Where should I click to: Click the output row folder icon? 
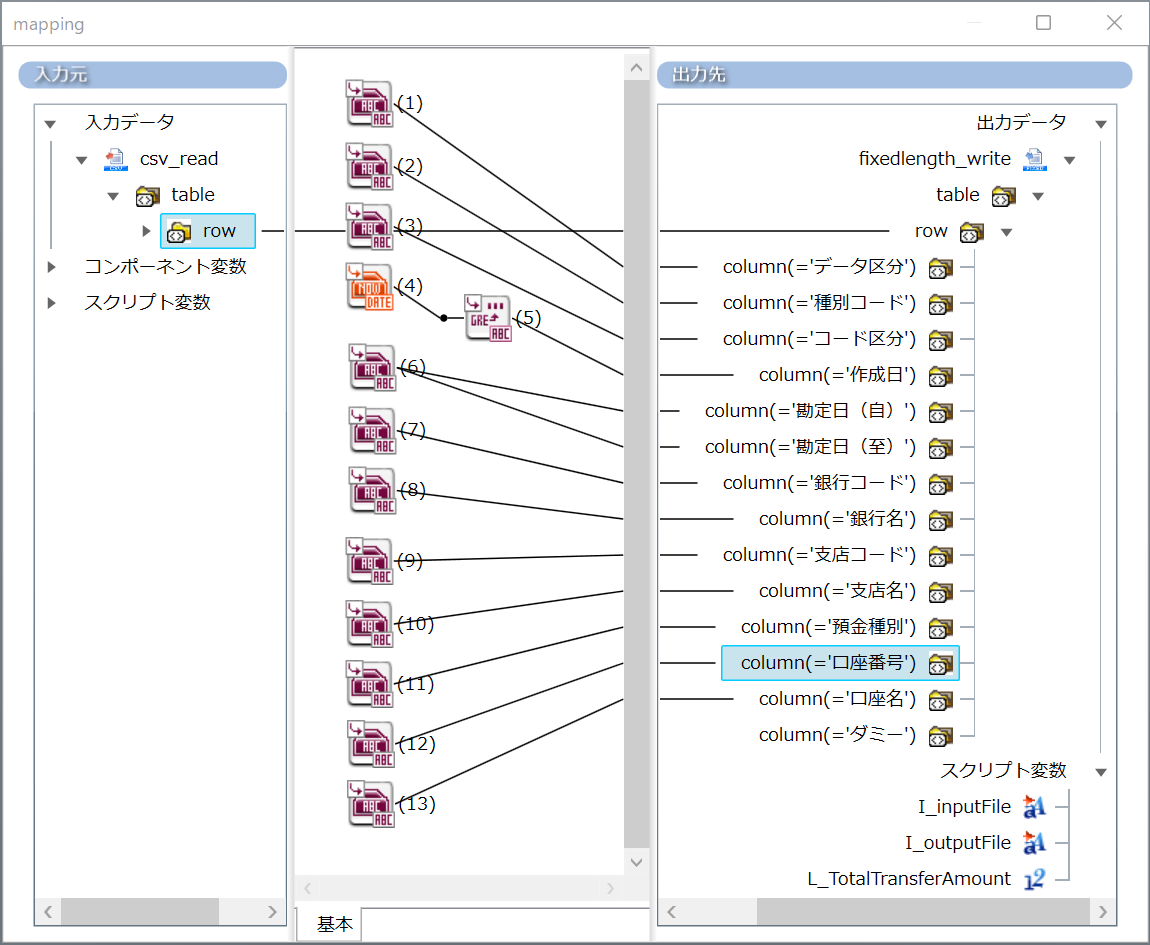[972, 233]
